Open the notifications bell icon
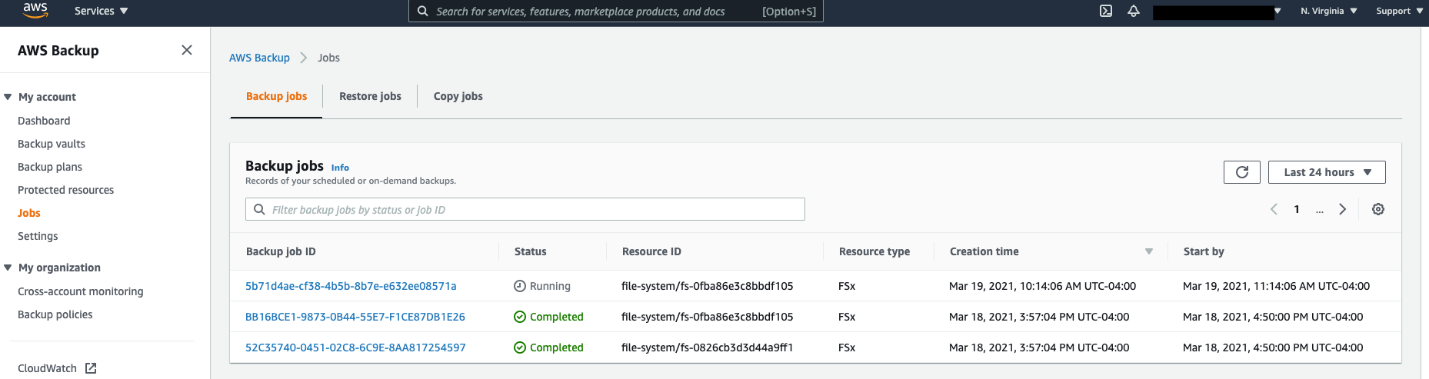Viewport: 1429px width, 379px height. click(x=1133, y=11)
